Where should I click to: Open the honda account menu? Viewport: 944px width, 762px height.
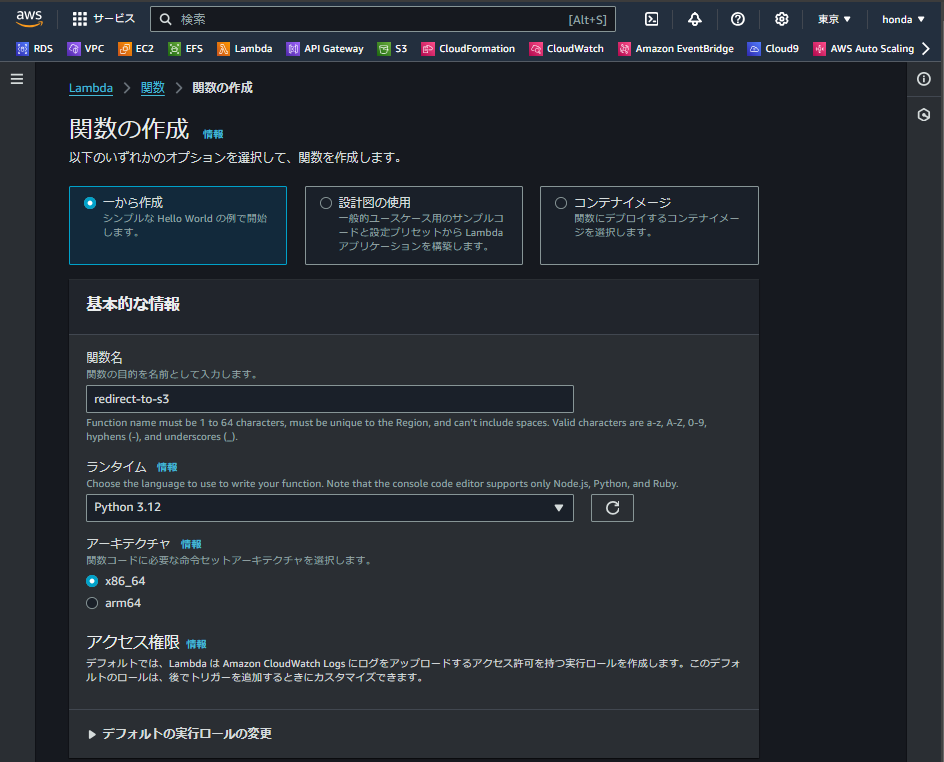[903, 18]
